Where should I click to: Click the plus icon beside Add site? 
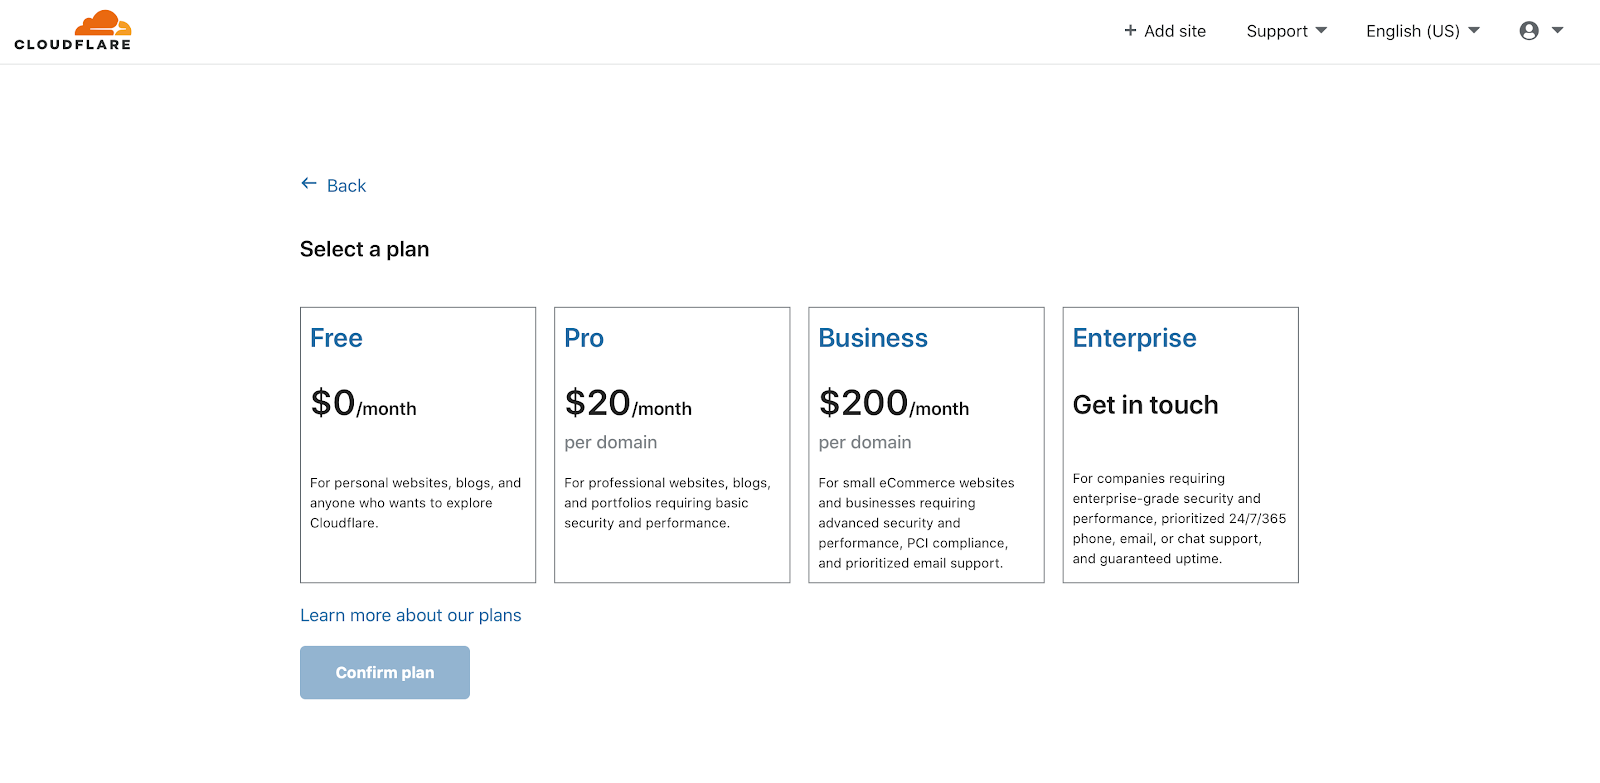click(x=1130, y=30)
